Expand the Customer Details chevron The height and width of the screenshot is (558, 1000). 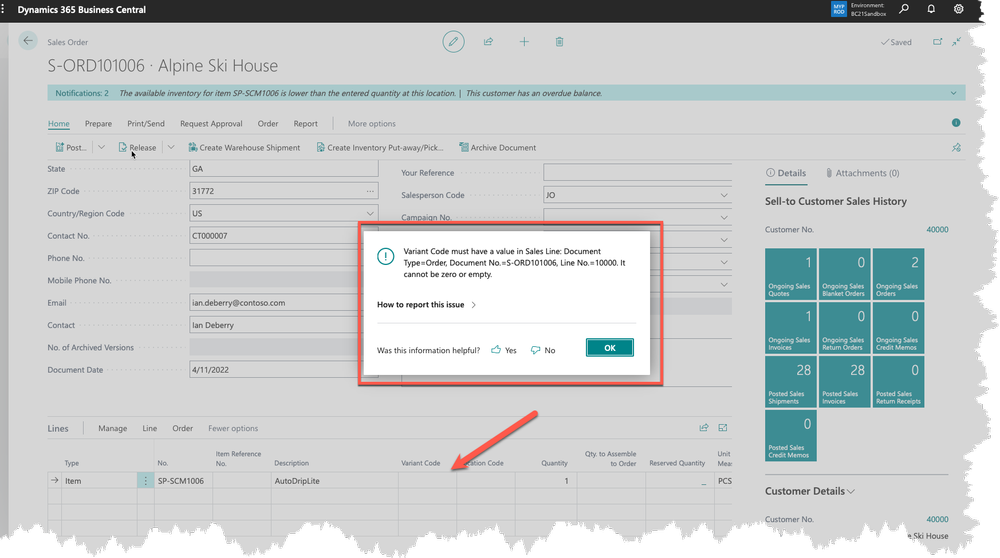click(851, 491)
